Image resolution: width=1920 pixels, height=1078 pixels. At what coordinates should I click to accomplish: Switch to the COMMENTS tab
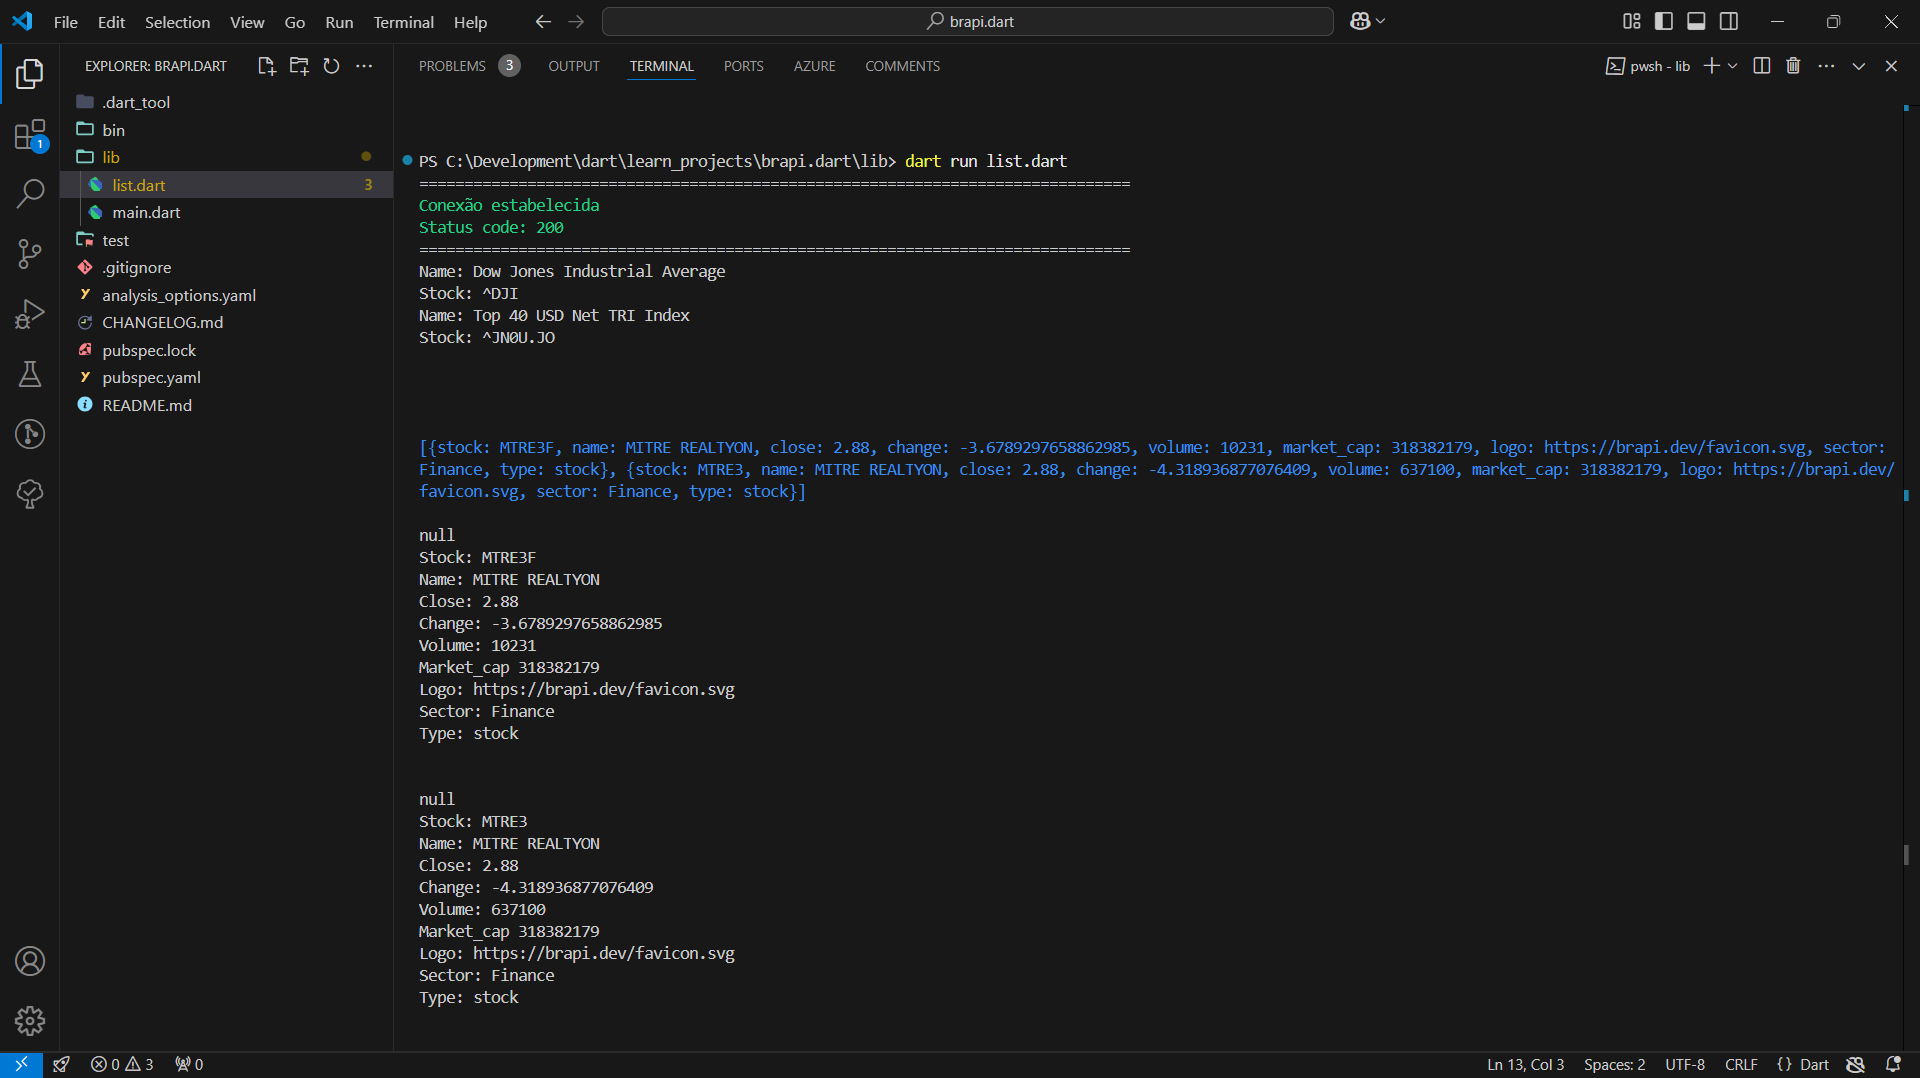(x=902, y=66)
